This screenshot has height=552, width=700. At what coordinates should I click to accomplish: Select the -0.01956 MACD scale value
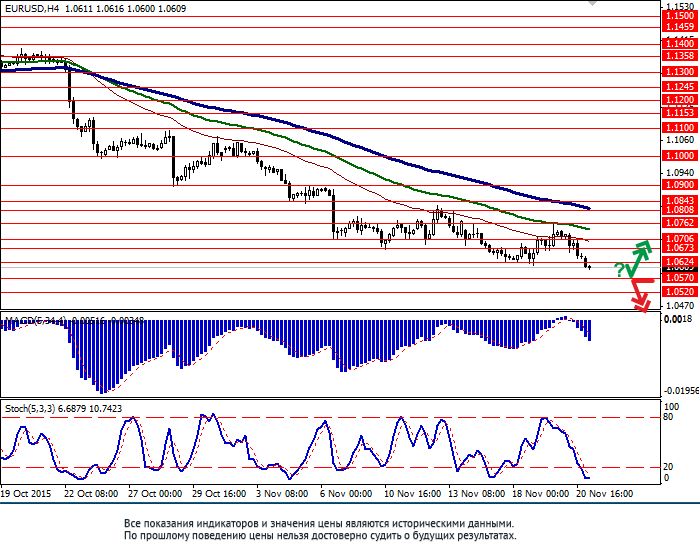[x=681, y=391]
